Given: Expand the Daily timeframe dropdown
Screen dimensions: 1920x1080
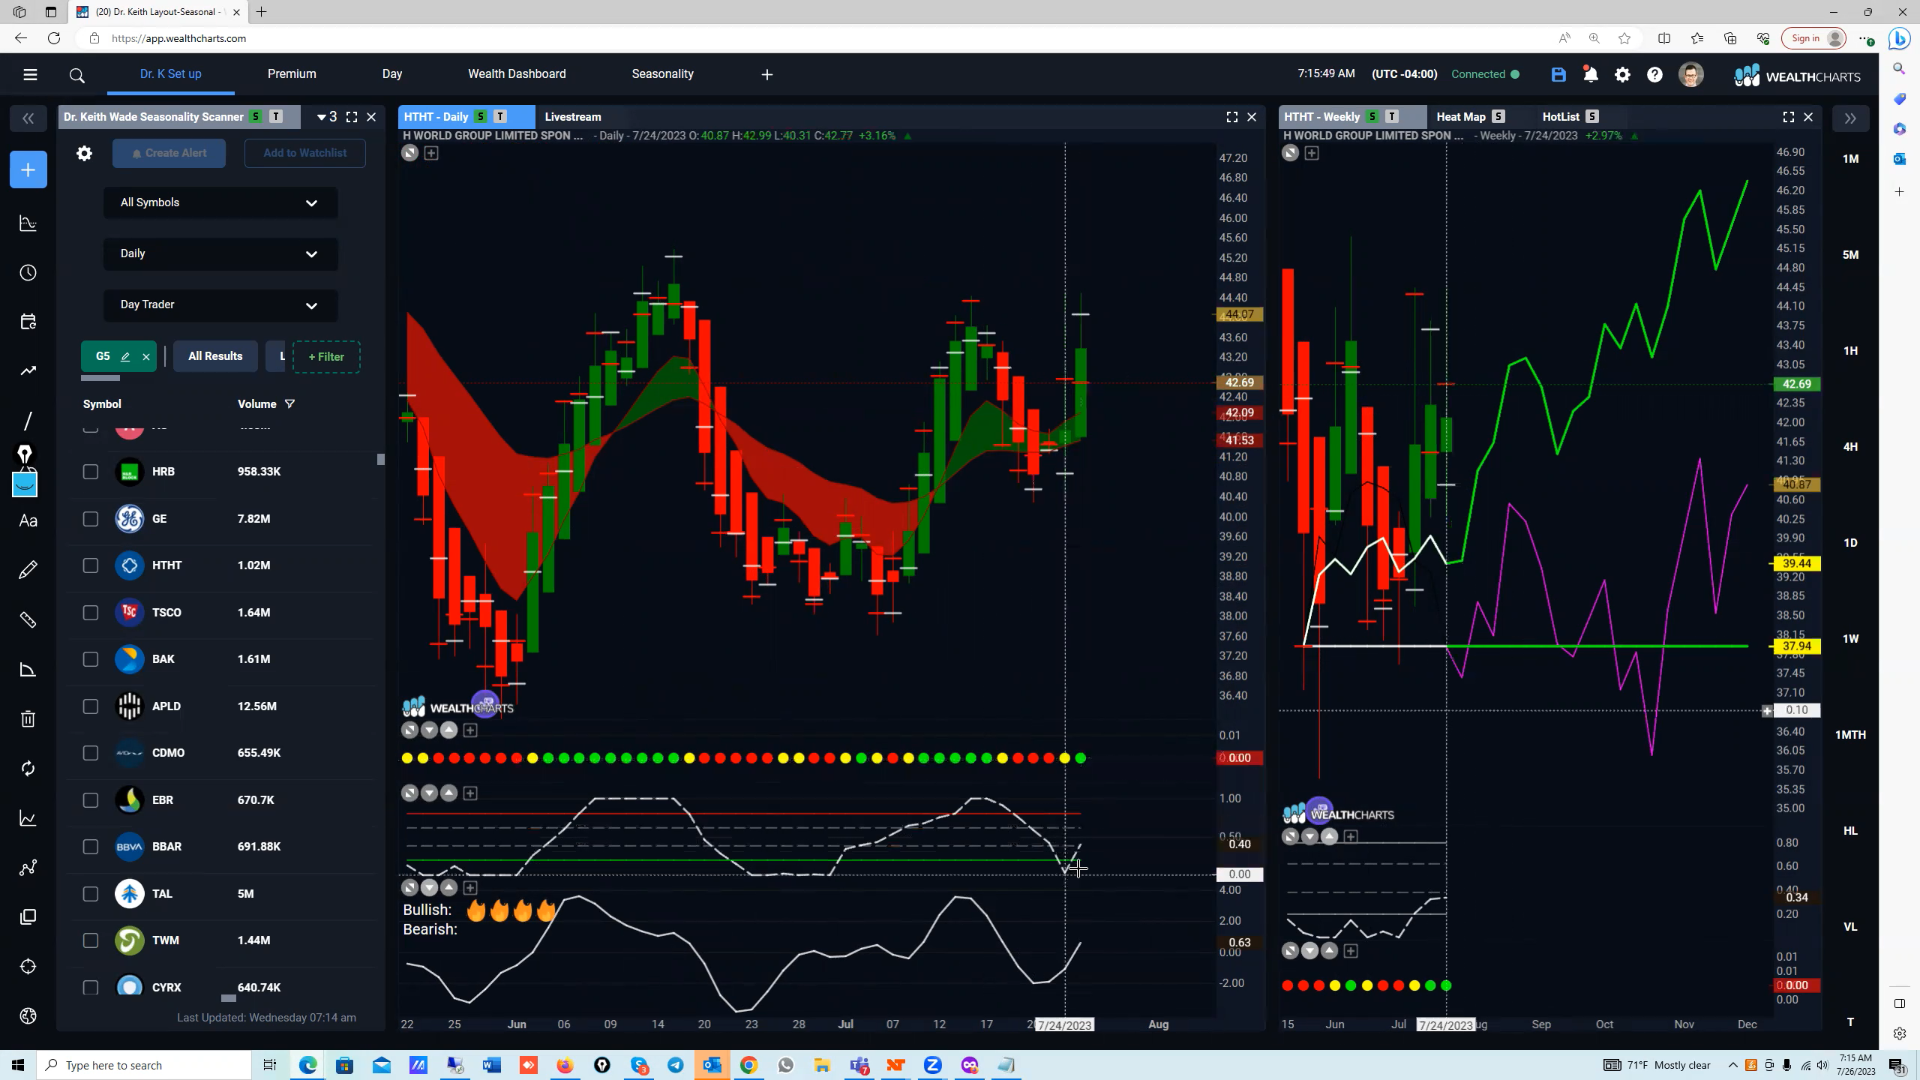Looking at the screenshot, I should (x=220, y=254).
